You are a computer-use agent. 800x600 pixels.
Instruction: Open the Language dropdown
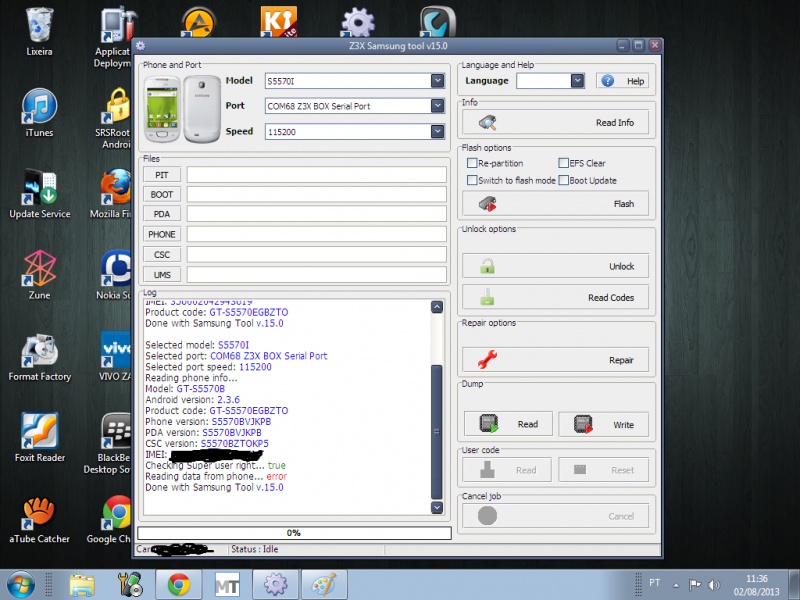point(577,81)
